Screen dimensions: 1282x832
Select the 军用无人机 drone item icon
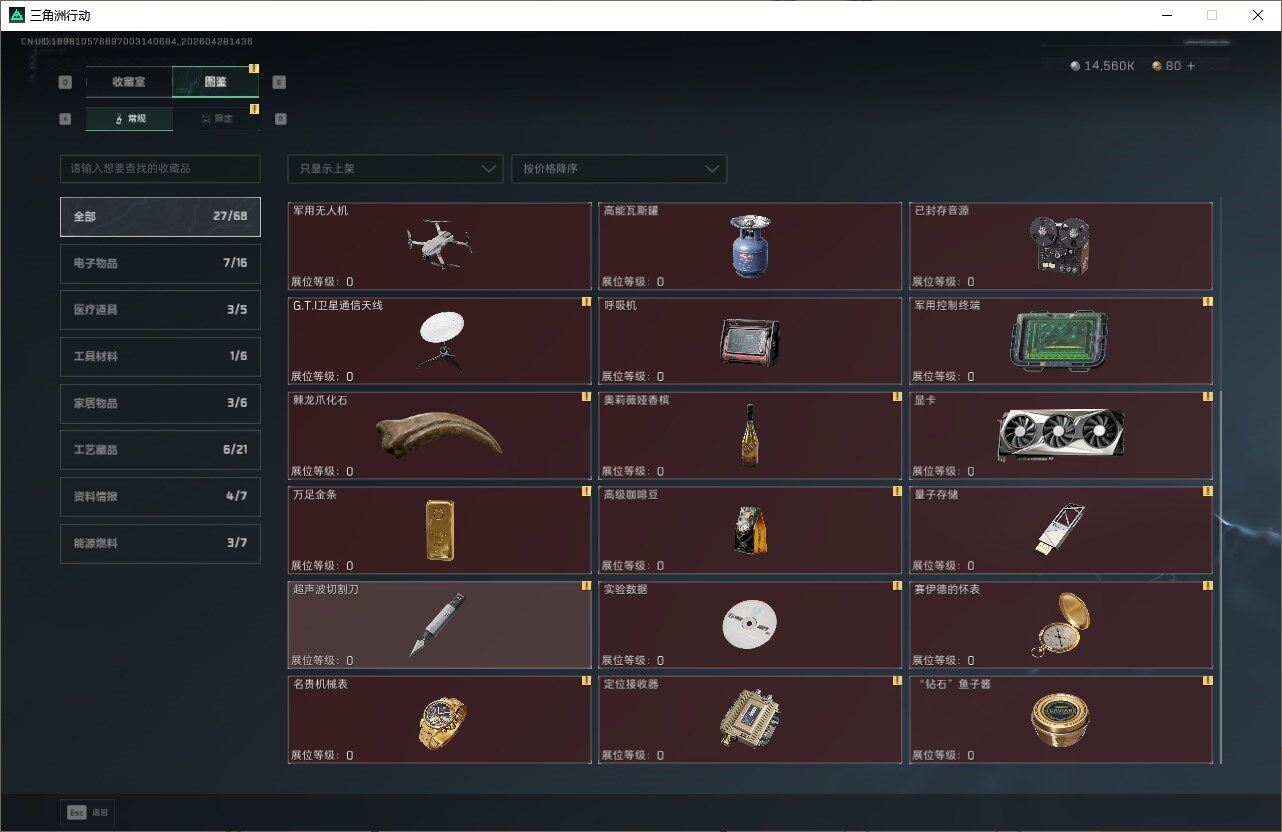(439, 244)
